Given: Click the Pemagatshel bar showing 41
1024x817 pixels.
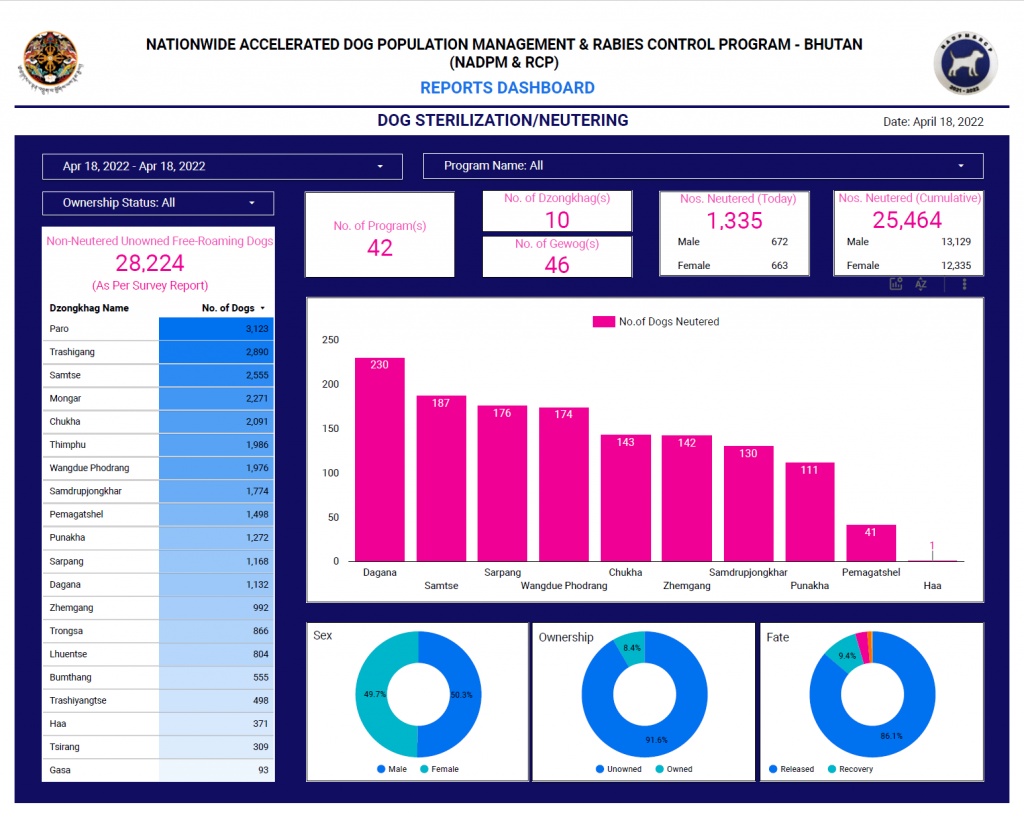Looking at the screenshot, I should click(871, 543).
